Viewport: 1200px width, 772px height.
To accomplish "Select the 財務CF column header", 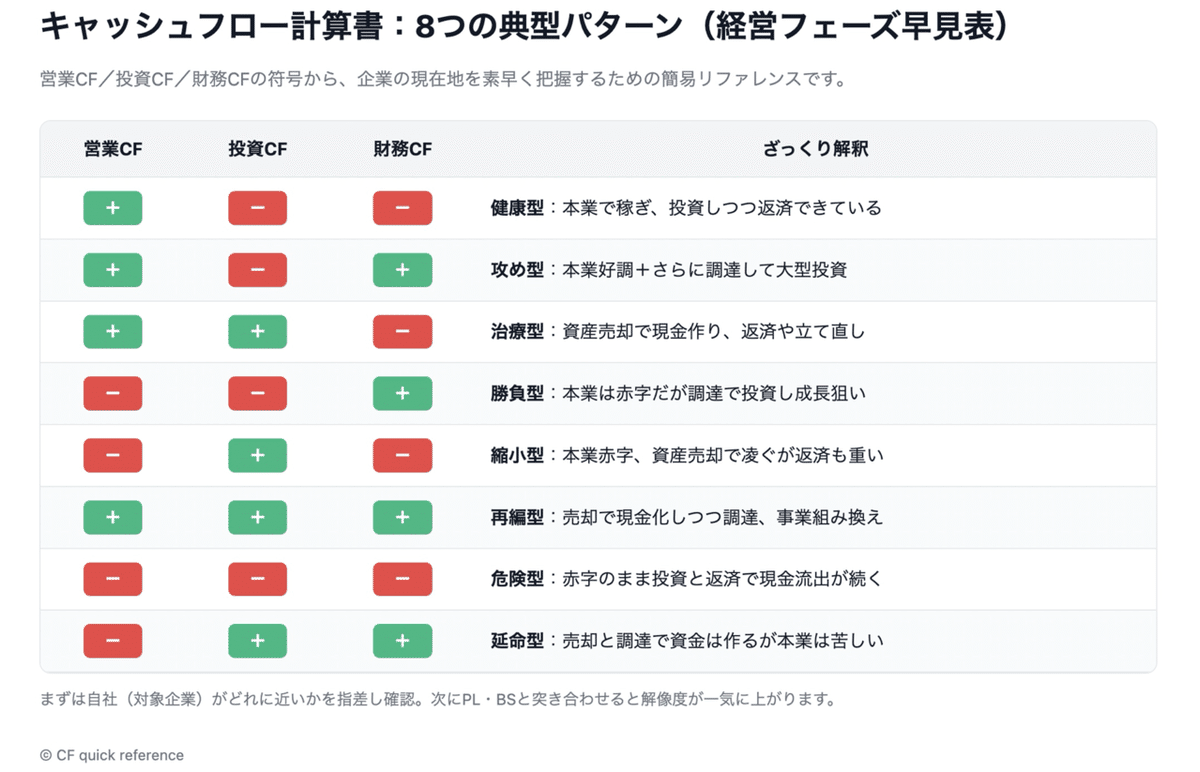I will pos(402,149).
